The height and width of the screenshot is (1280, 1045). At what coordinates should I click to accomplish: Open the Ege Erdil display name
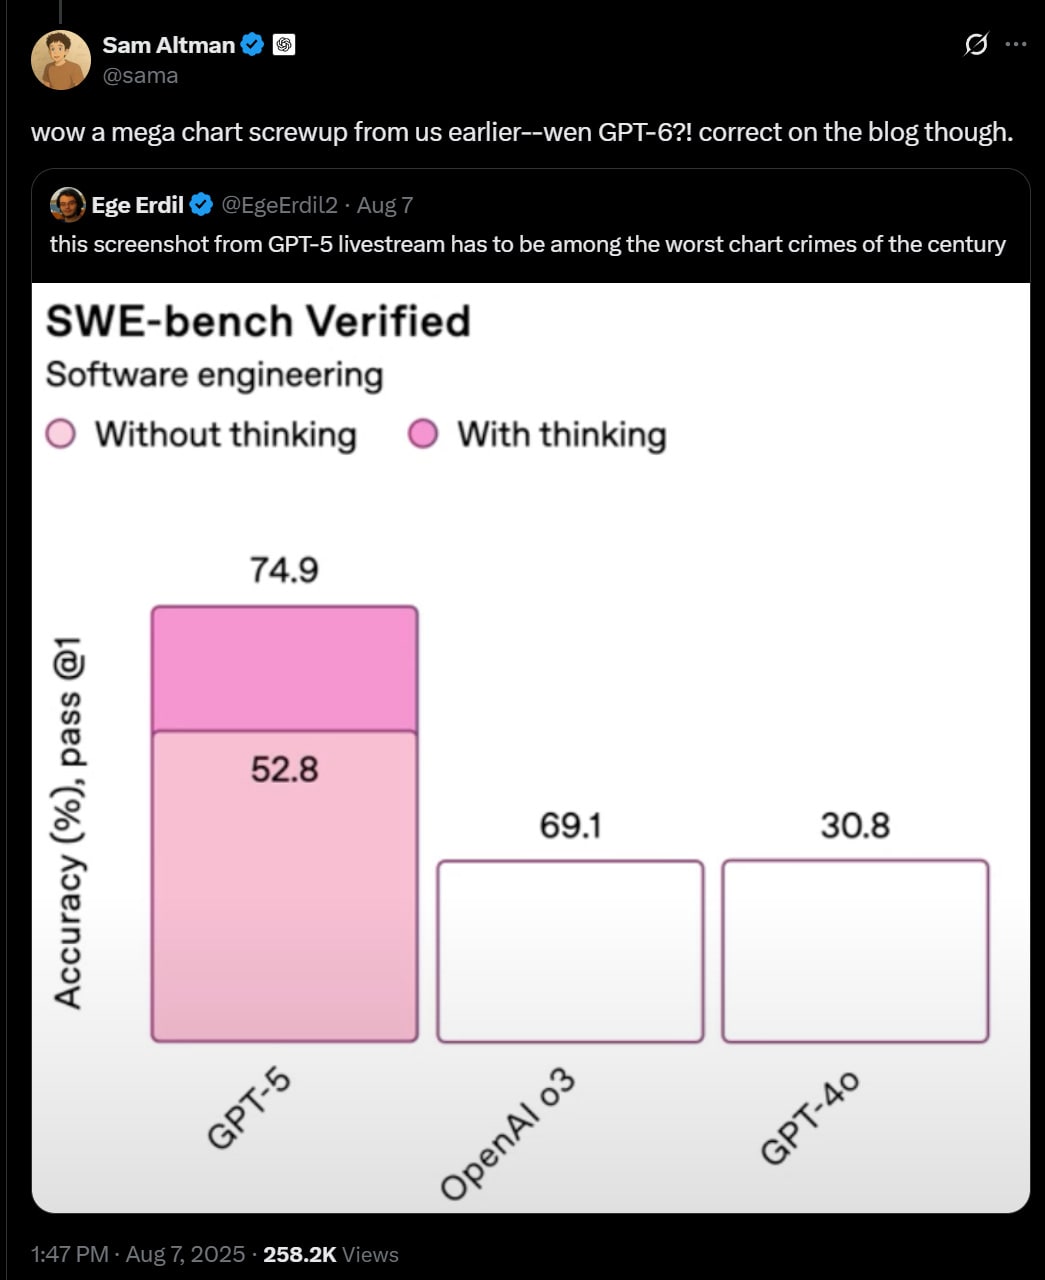[x=137, y=205]
